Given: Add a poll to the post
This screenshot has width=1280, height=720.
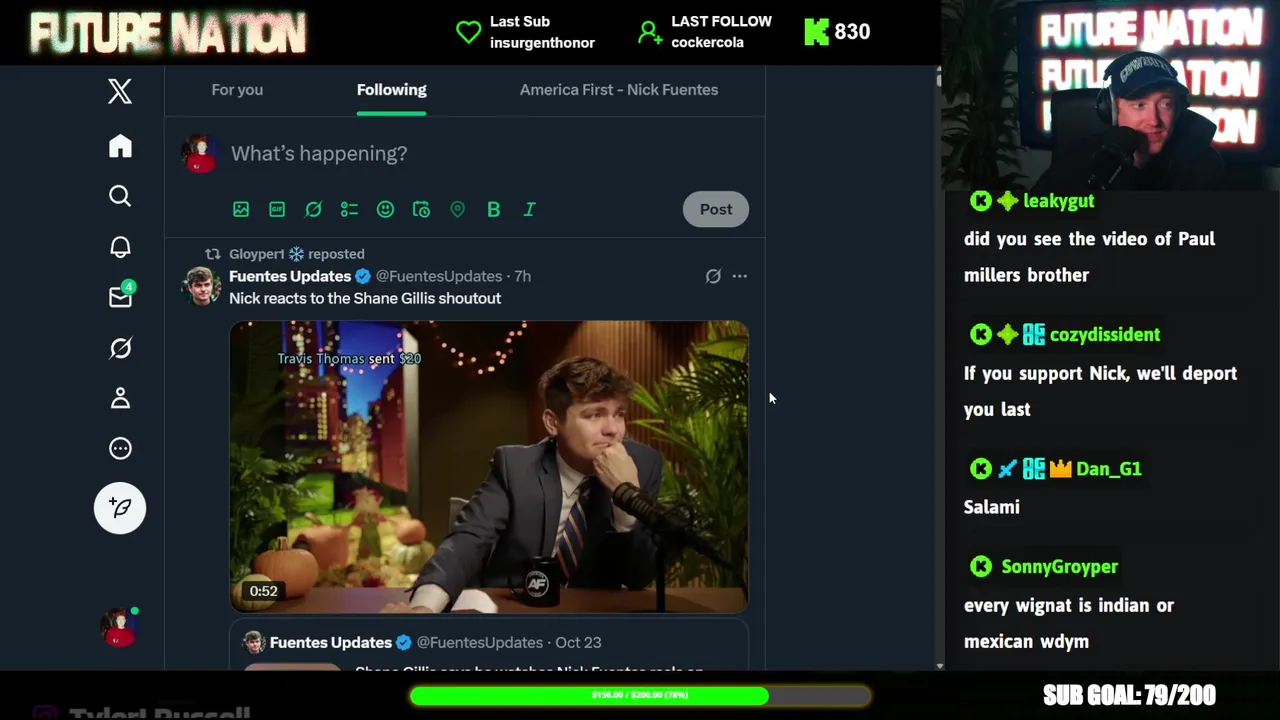Looking at the screenshot, I should click(349, 209).
